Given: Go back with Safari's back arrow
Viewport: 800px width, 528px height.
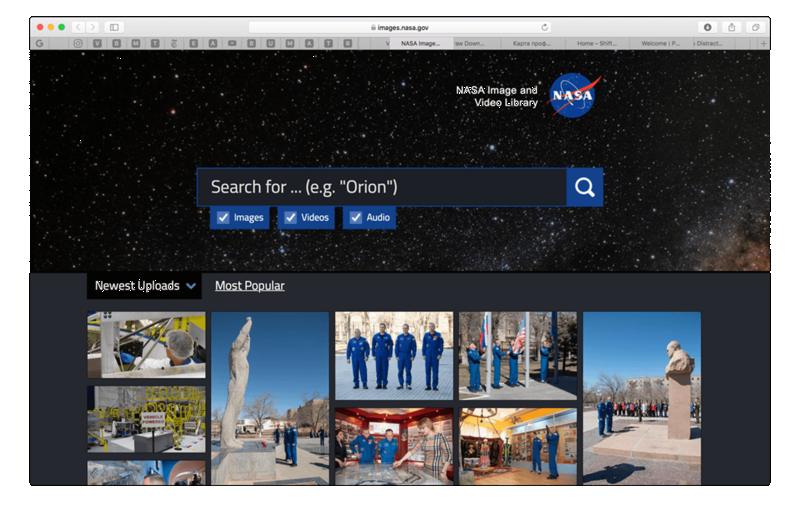Looking at the screenshot, I should (77, 27).
